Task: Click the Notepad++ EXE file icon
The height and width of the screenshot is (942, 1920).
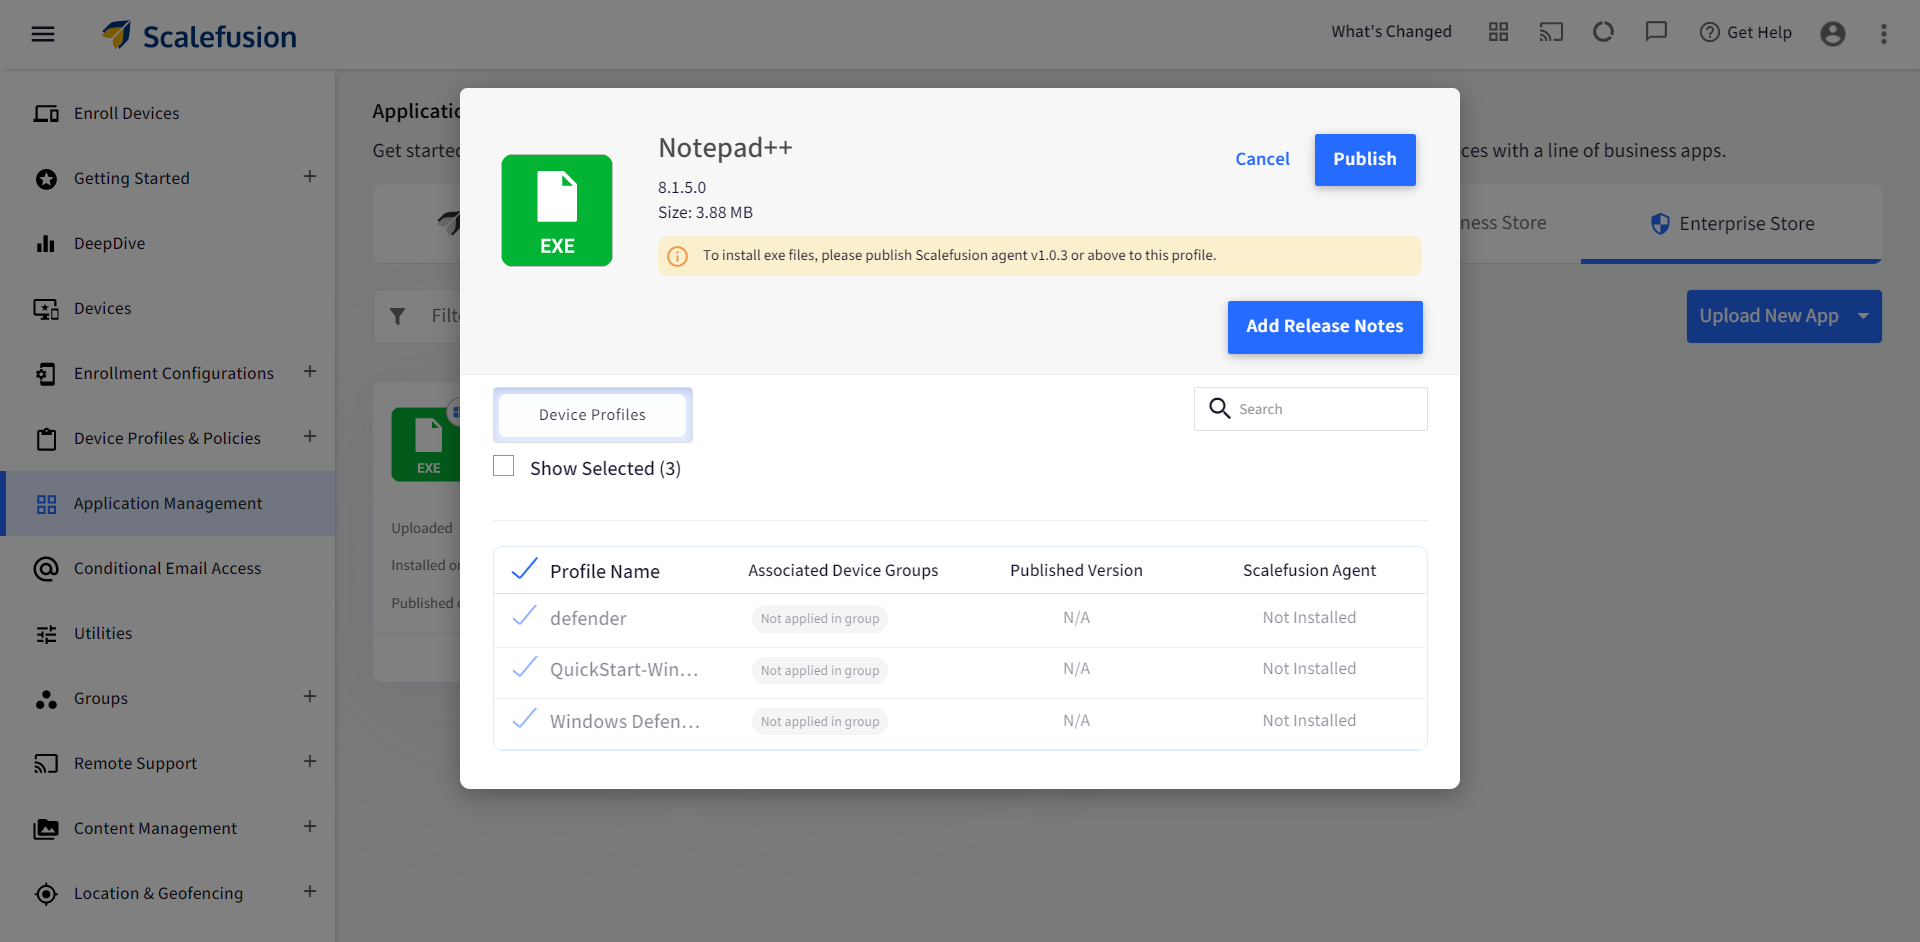Action: (557, 210)
